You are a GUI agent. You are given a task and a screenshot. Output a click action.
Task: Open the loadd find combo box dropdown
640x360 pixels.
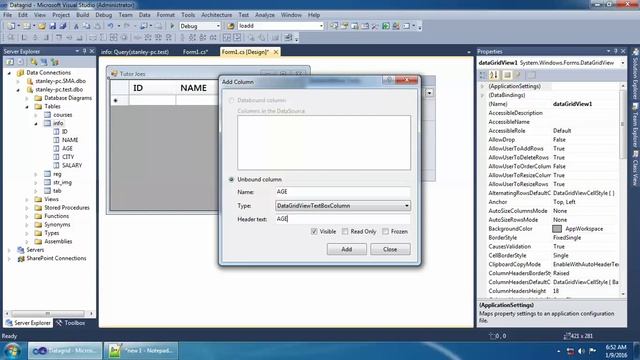pos(321,26)
